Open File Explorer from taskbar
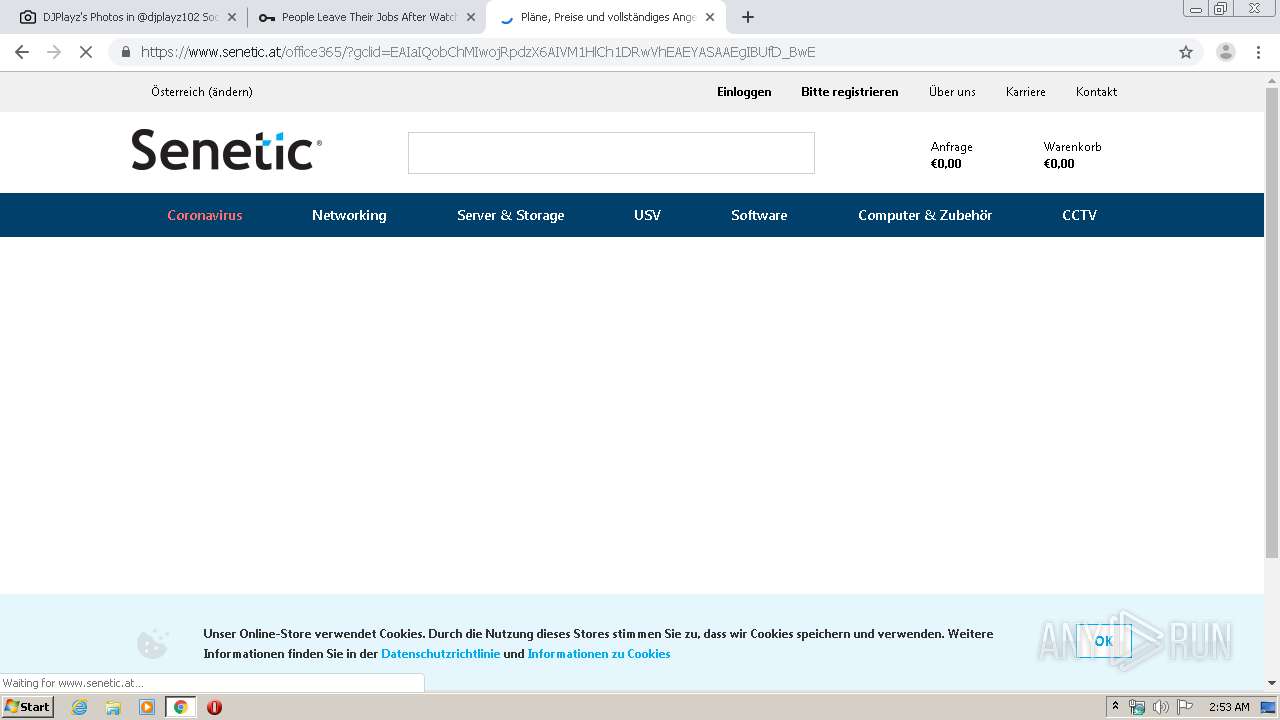Image resolution: width=1280 pixels, height=720 pixels. [113, 707]
